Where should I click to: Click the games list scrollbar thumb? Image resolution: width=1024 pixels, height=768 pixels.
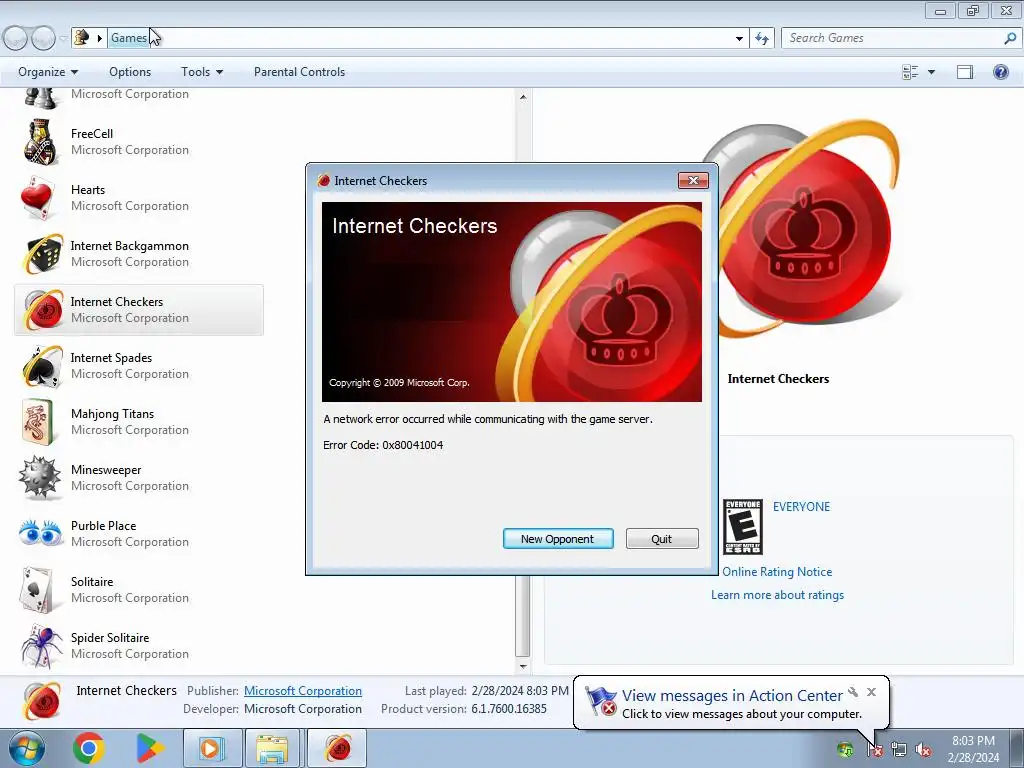(x=522, y=616)
